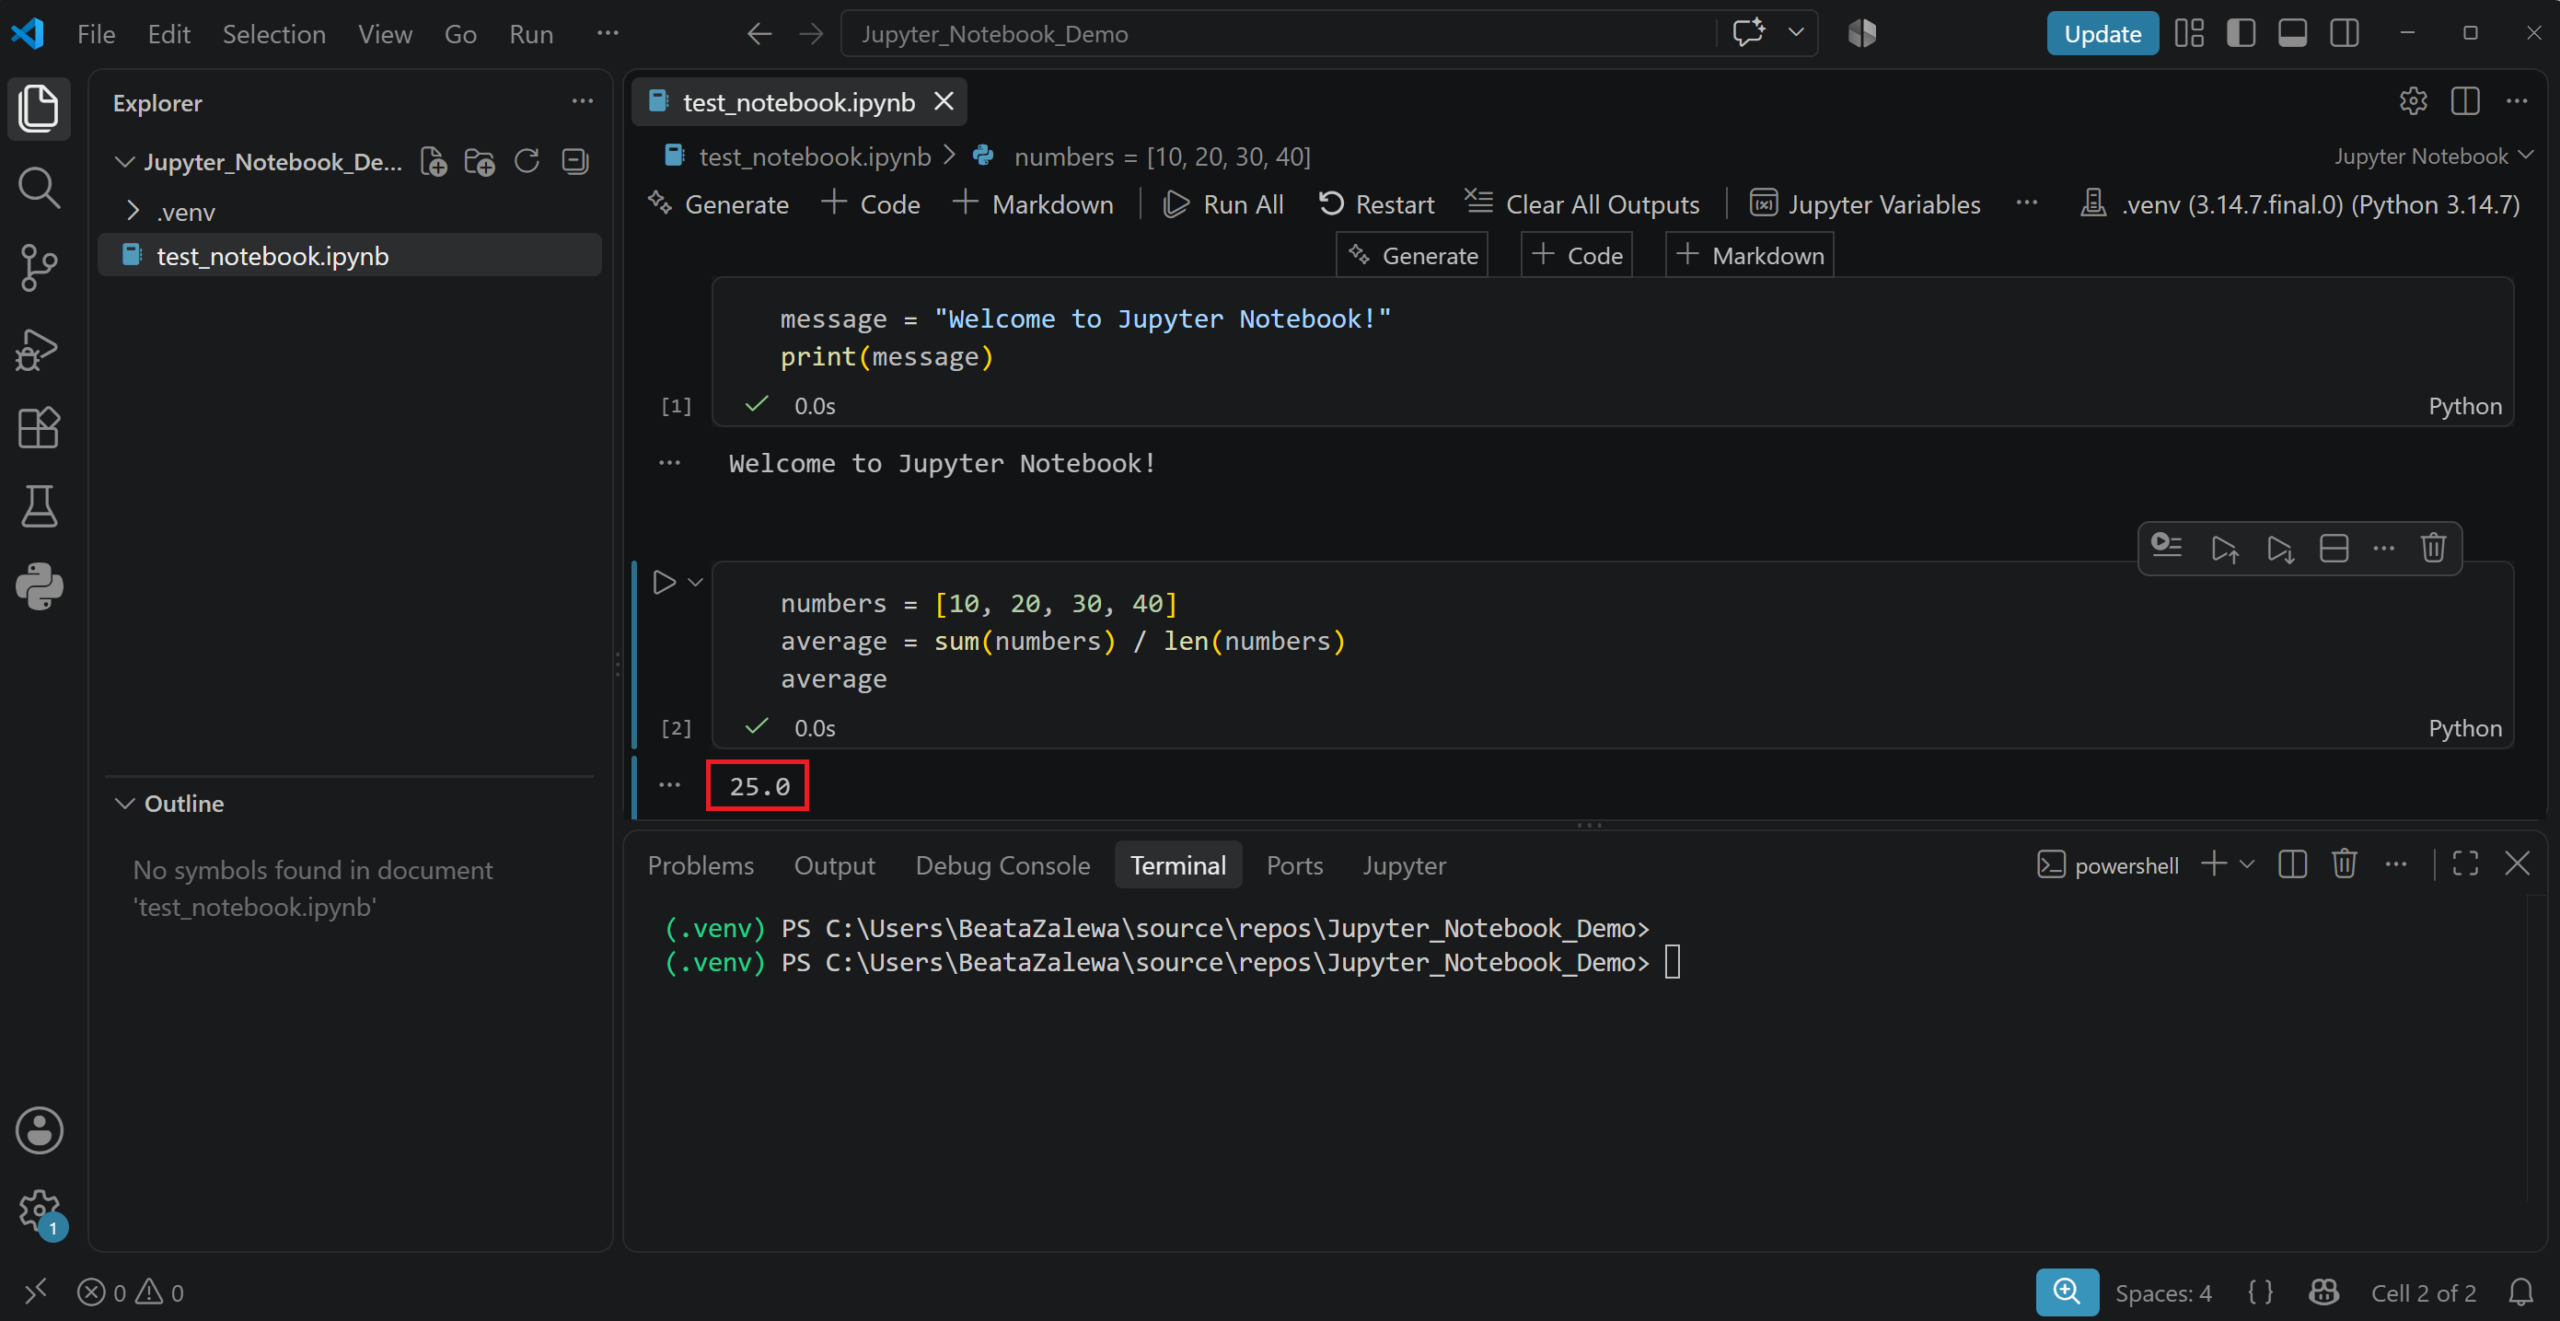Click Cell 2 of 2 status item
The height and width of the screenshot is (1321, 2560).
pyautogui.click(x=2423, y=1293)
